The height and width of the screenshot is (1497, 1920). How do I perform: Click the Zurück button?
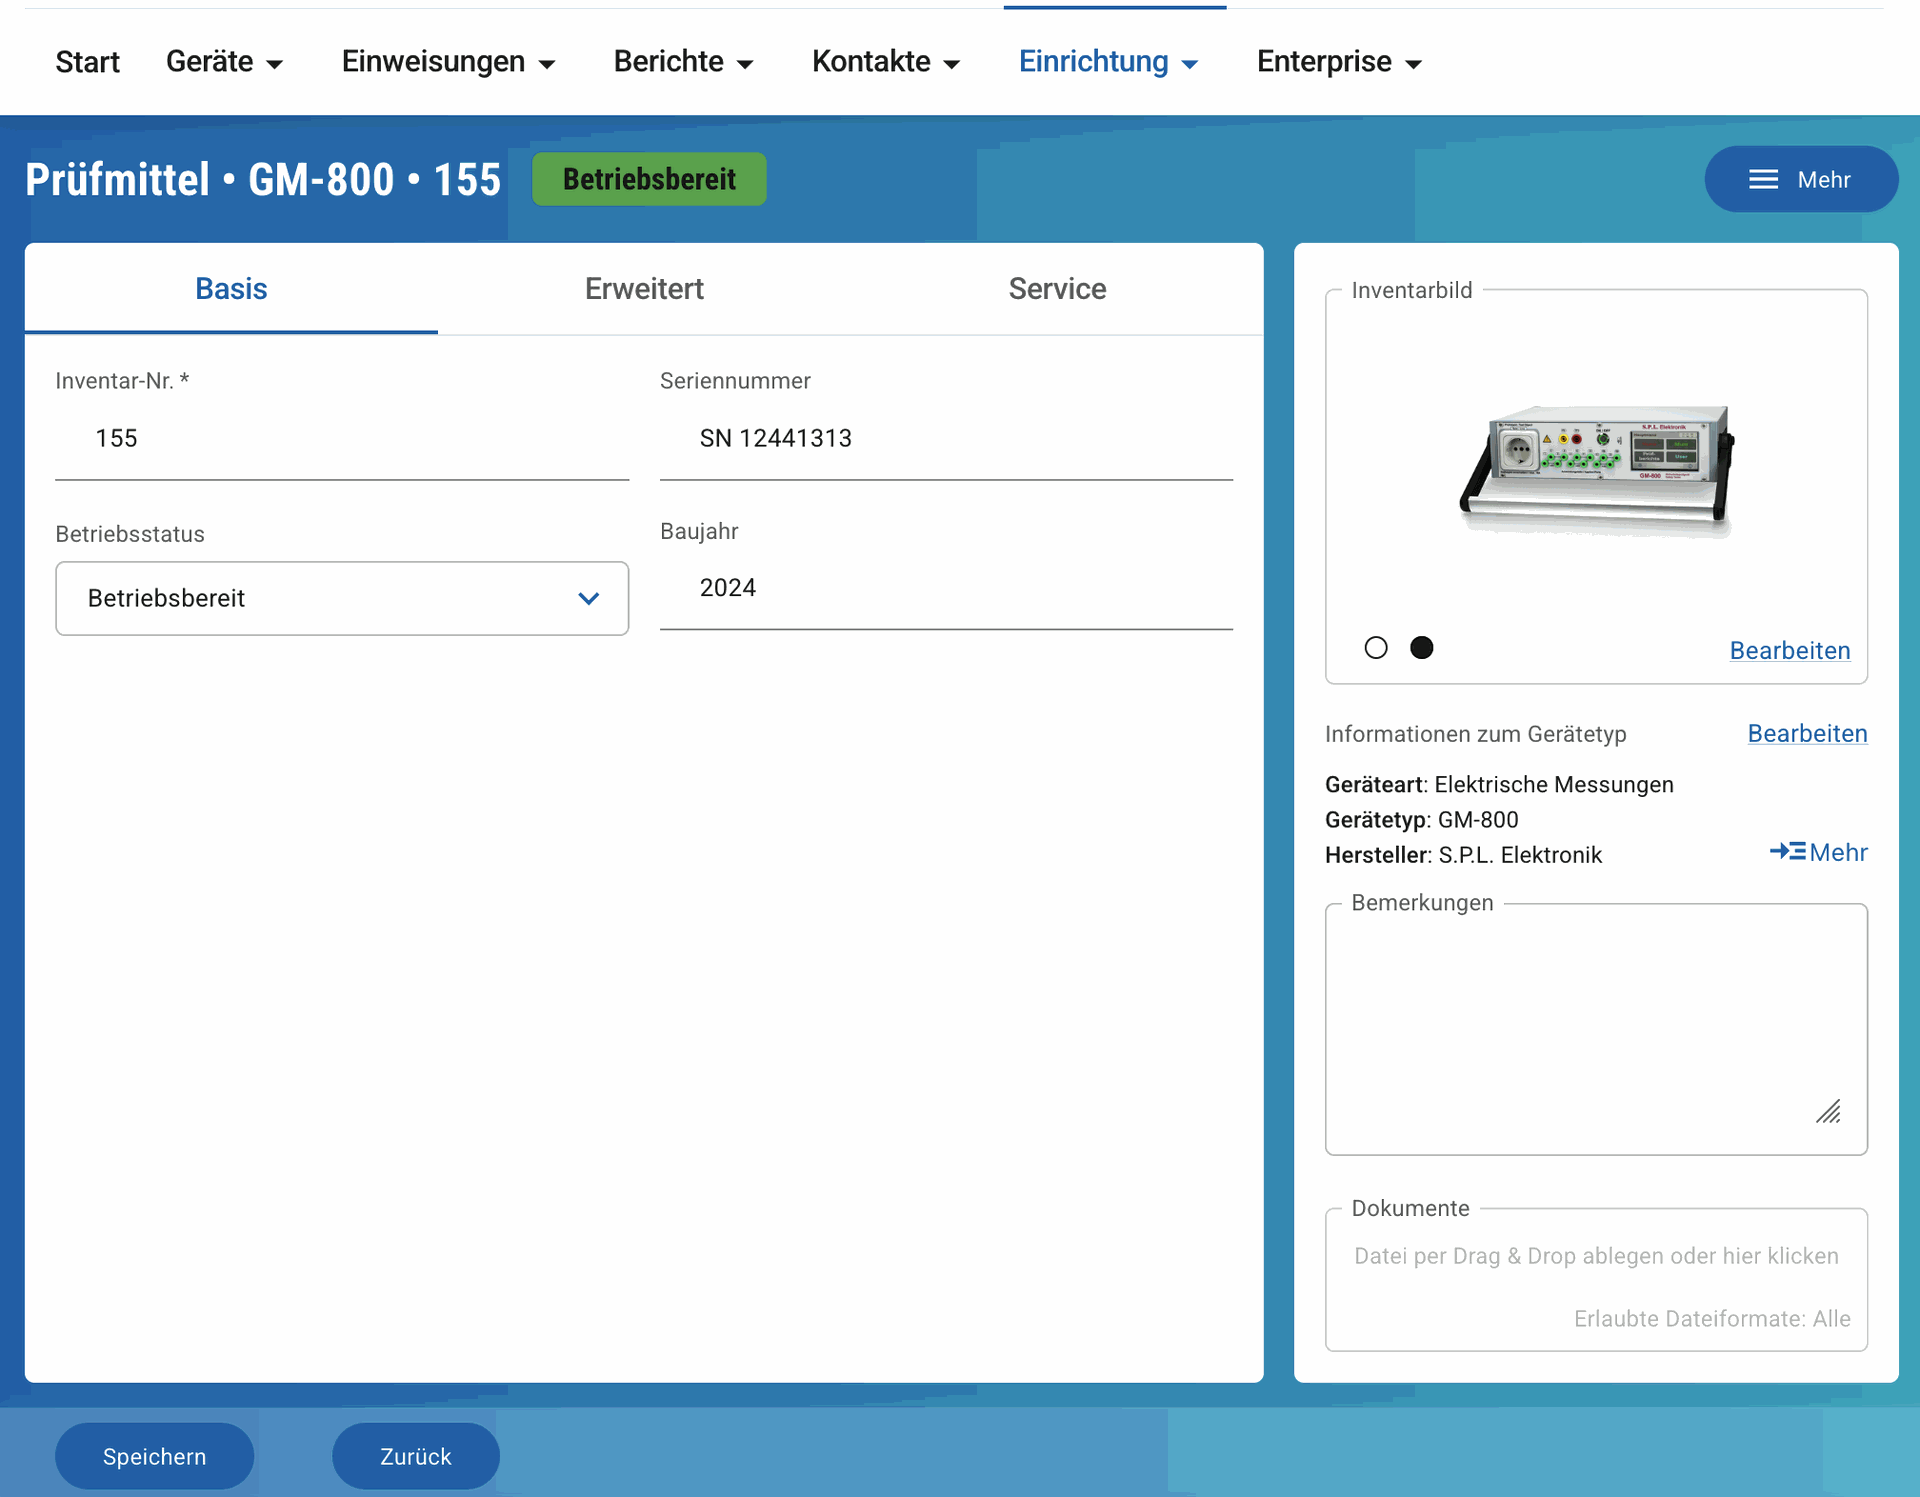click(x=415, y=1456)
